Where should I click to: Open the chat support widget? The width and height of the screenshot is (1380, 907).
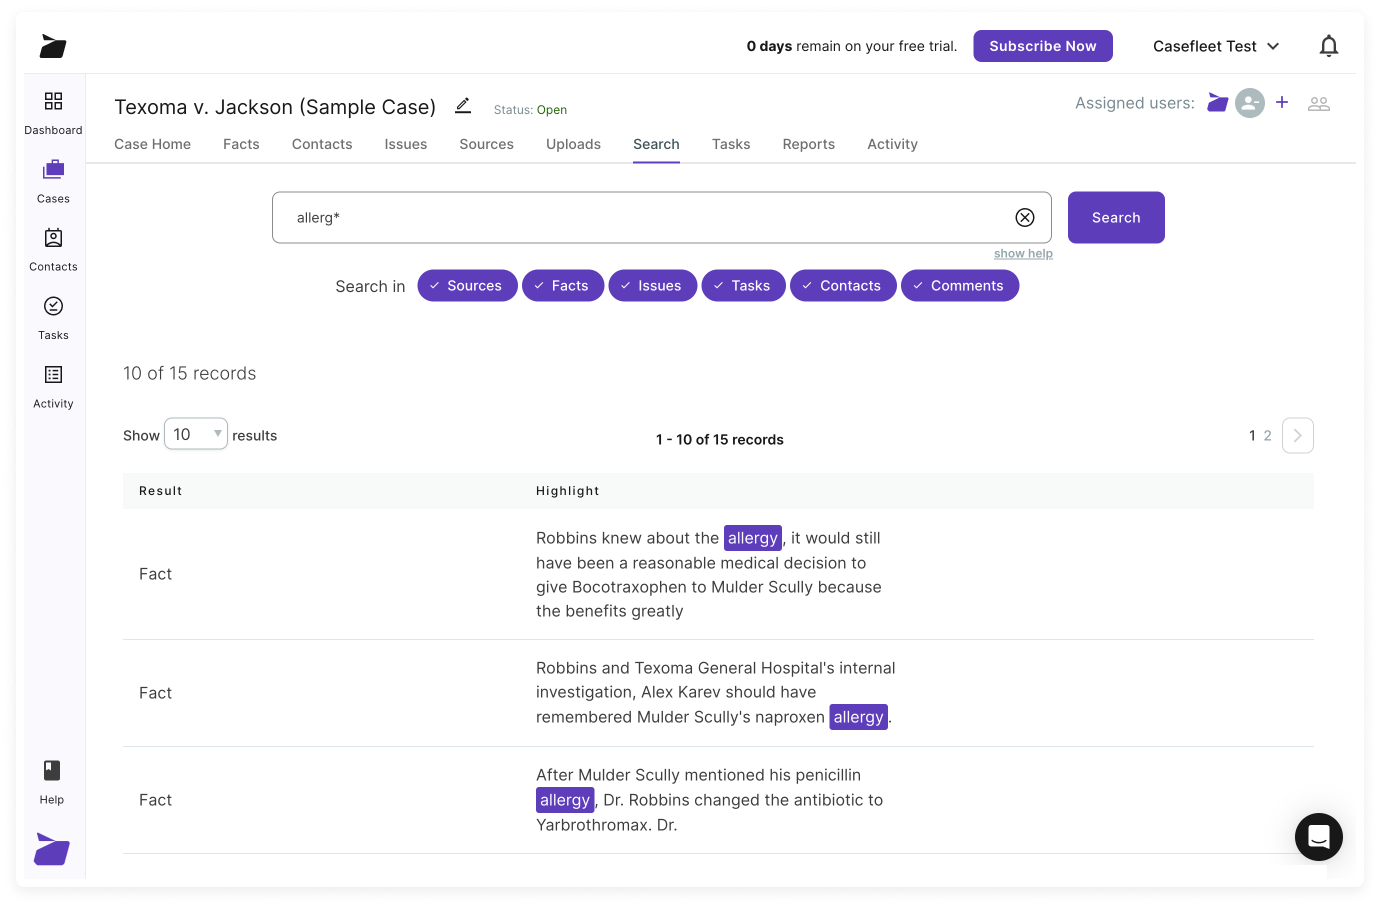[1318, 837]
